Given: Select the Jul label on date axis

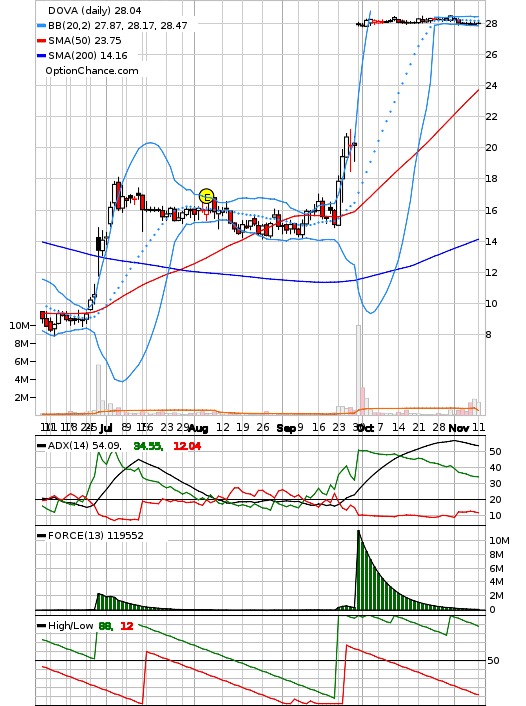Looking at the screenshot, I should pos(105,428).
